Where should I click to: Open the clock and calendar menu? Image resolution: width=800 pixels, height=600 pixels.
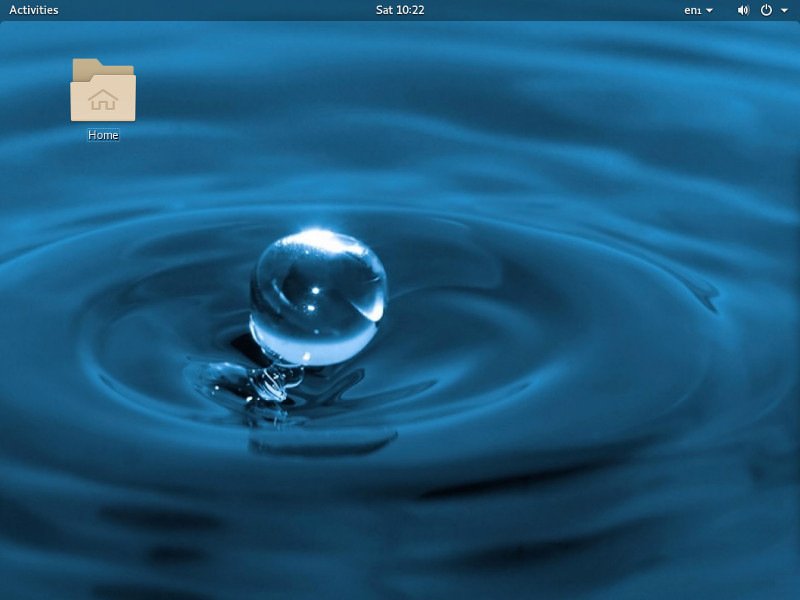(400, 10)
